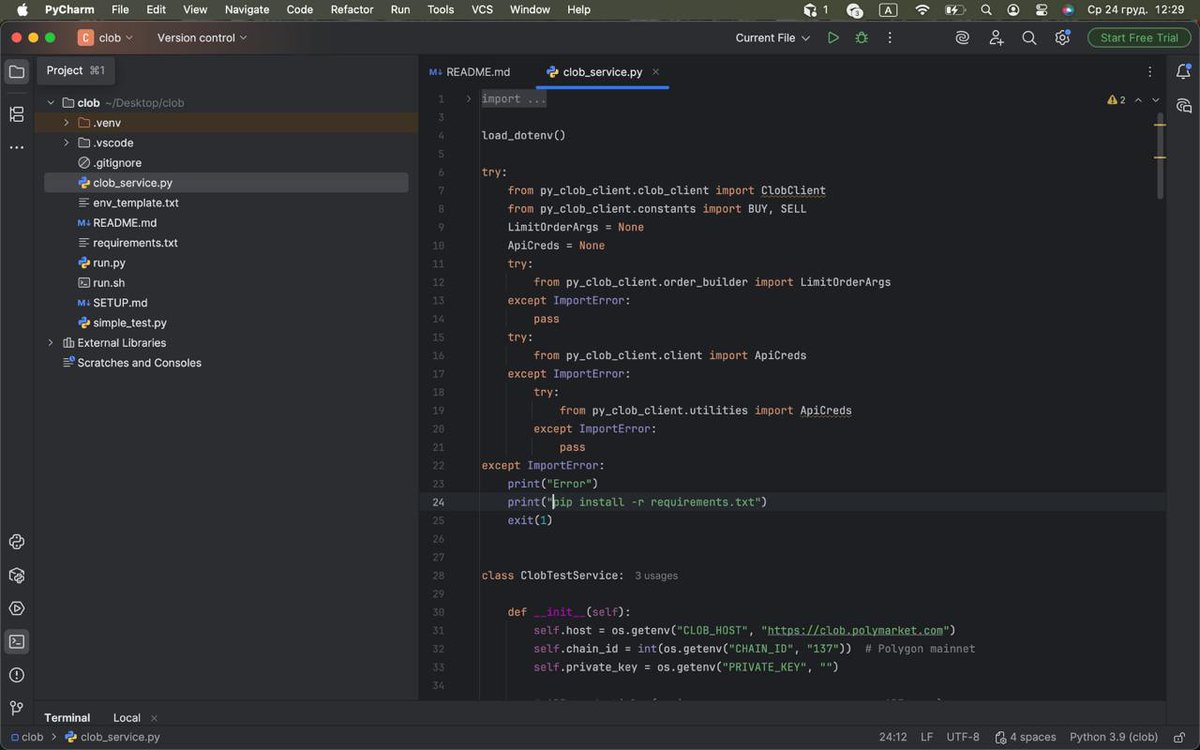Click the Search Everywhere magnifier icon
Image resolution: width=1200 pixels, height=750 pixels.
pos(1029,38)
